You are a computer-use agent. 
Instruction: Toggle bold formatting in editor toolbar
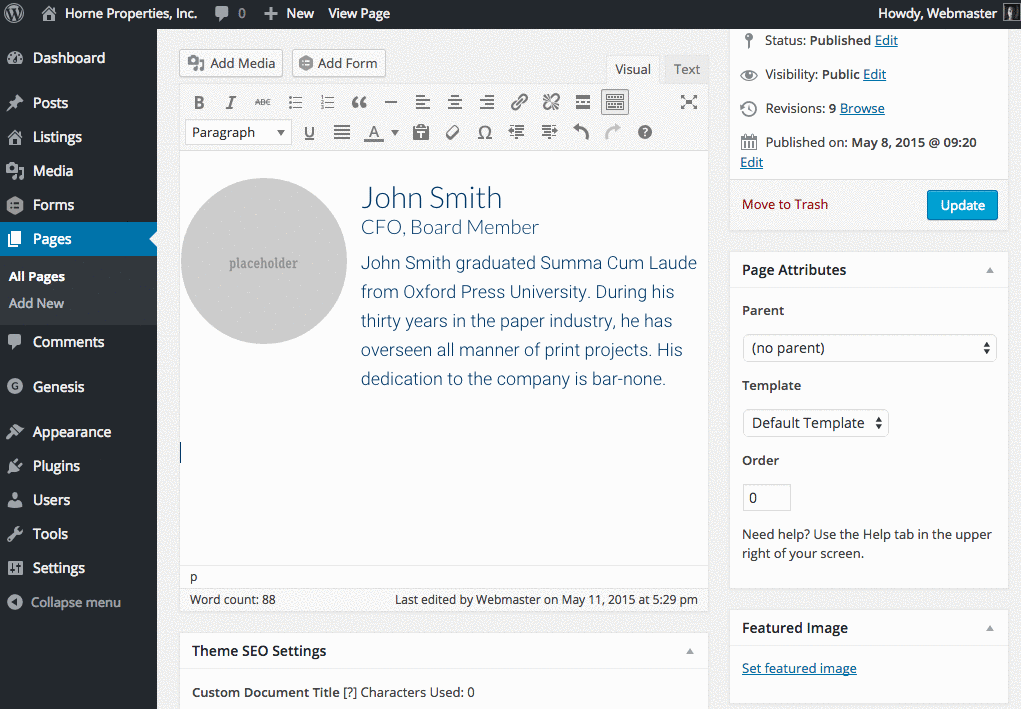199,102
